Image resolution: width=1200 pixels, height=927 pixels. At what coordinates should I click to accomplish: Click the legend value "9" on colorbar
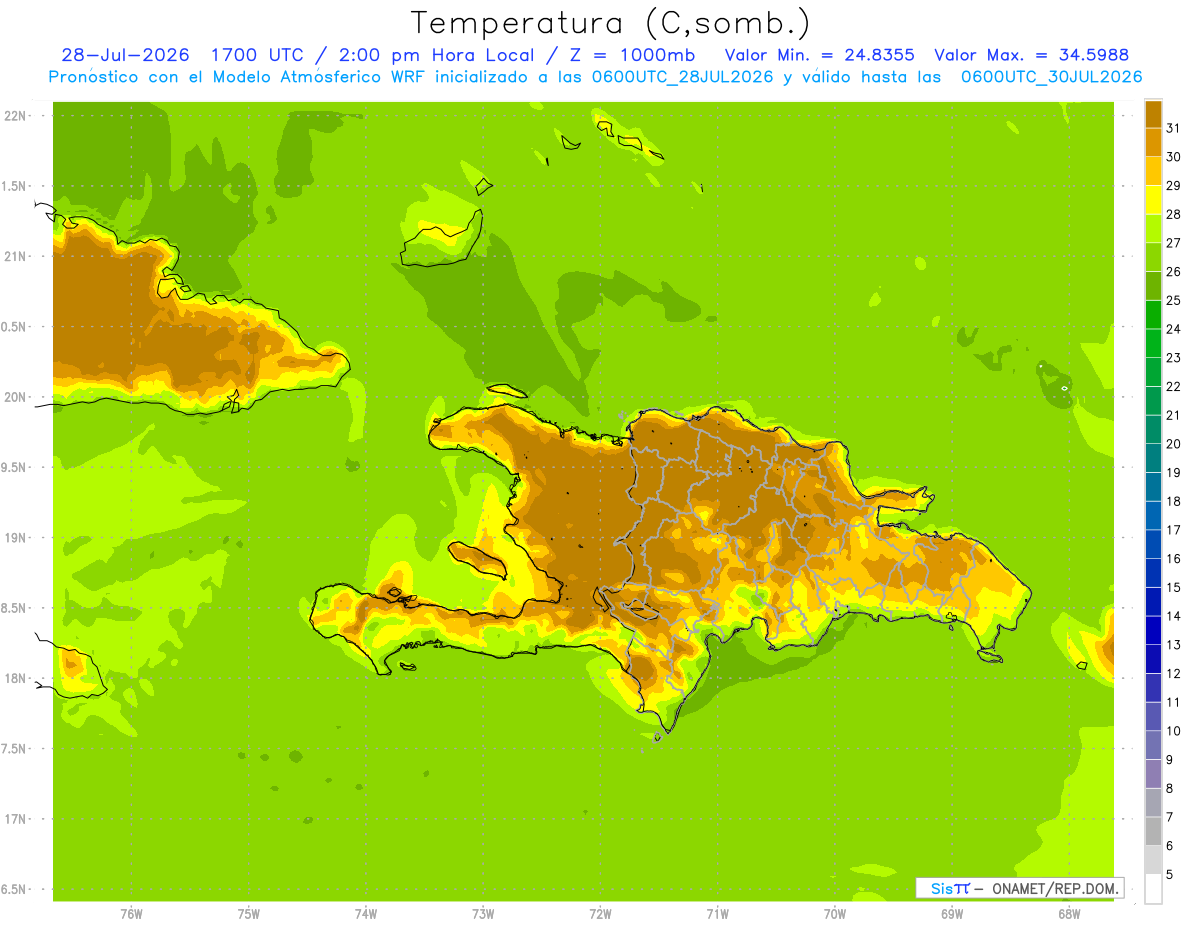point(1170,760)
